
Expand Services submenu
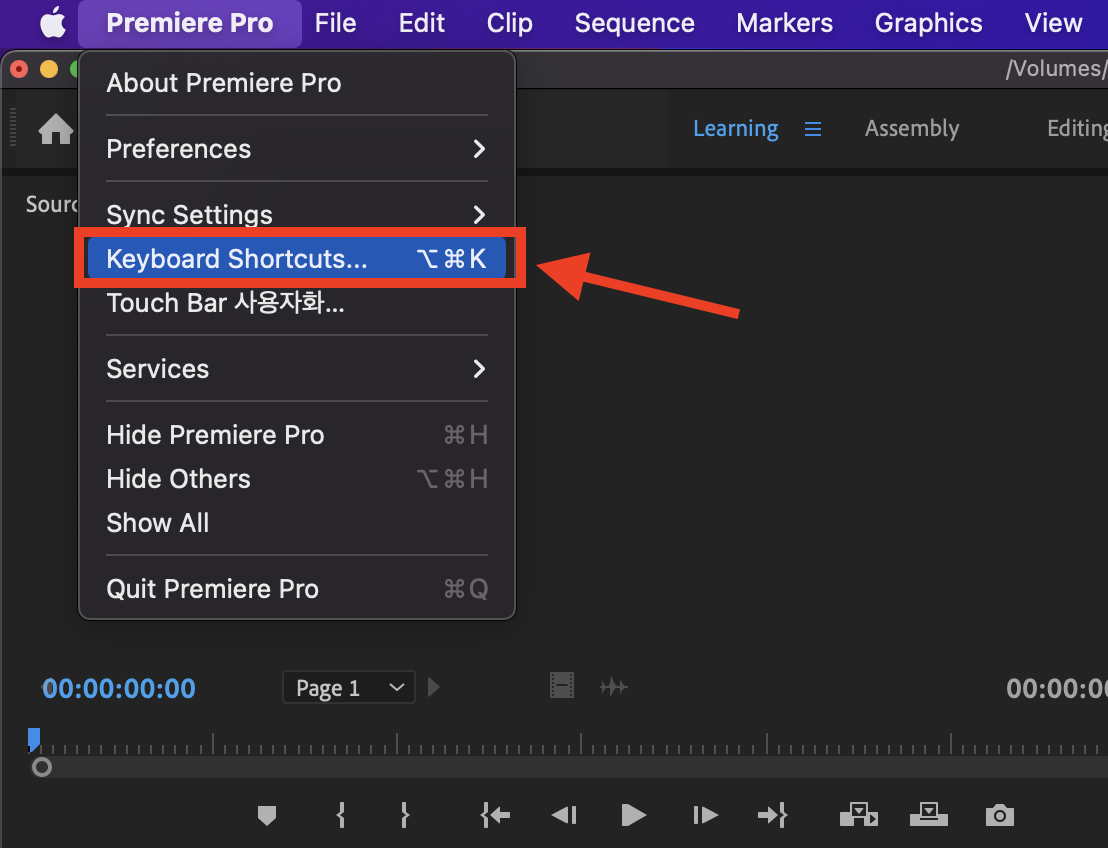[x=297, y=368]
